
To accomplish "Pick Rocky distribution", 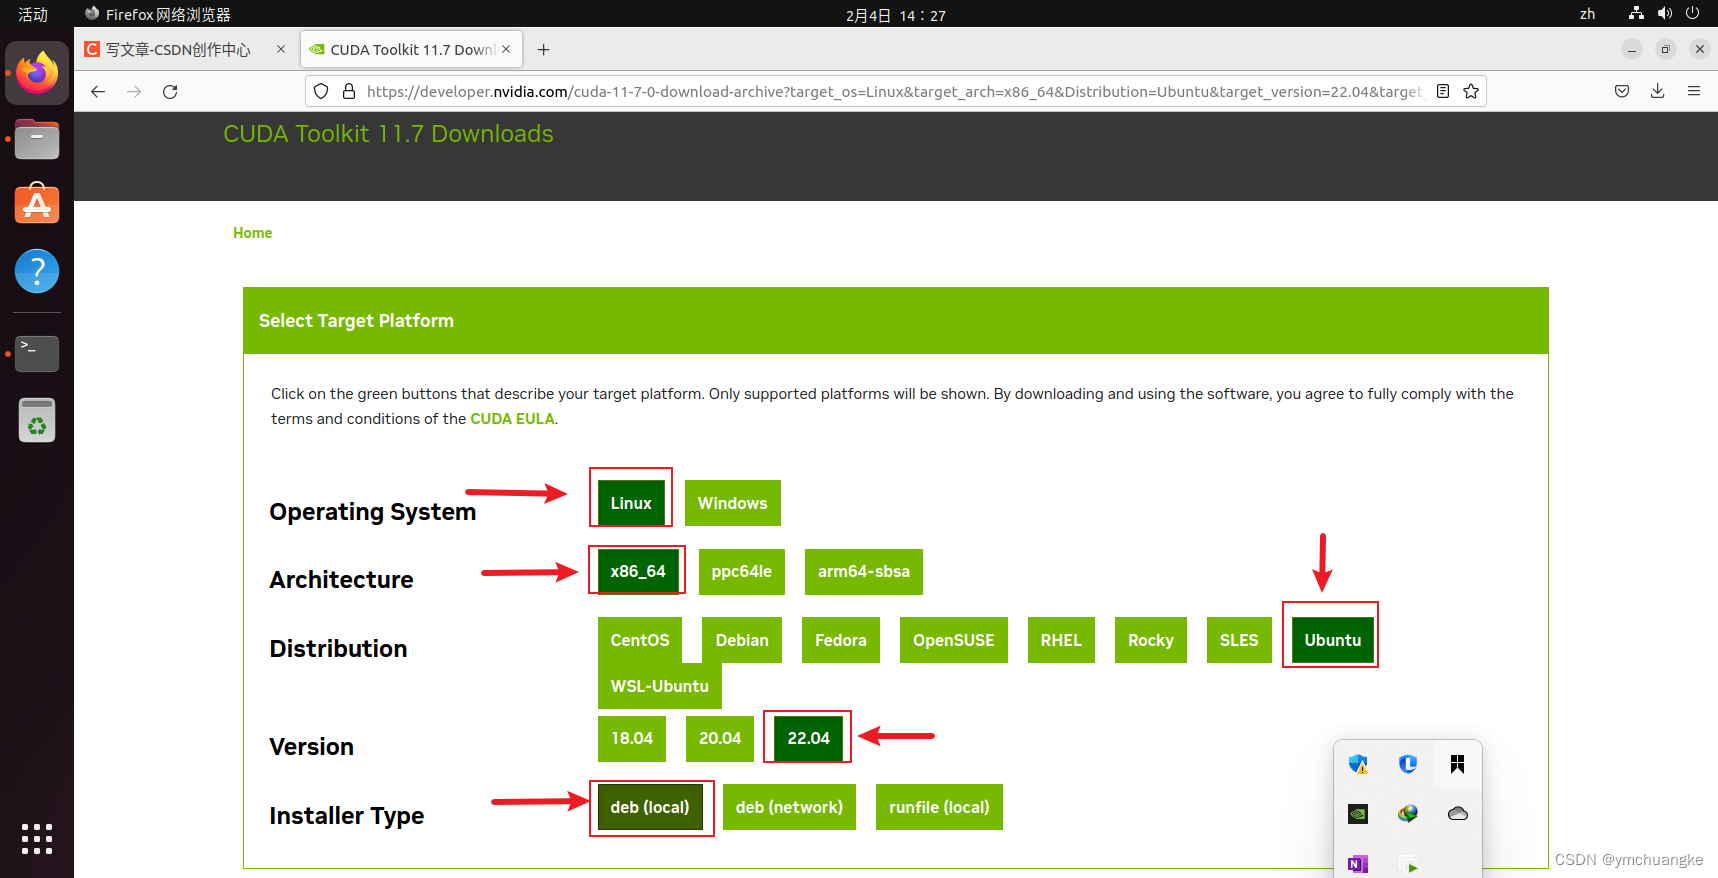I will pos(1151,640).
